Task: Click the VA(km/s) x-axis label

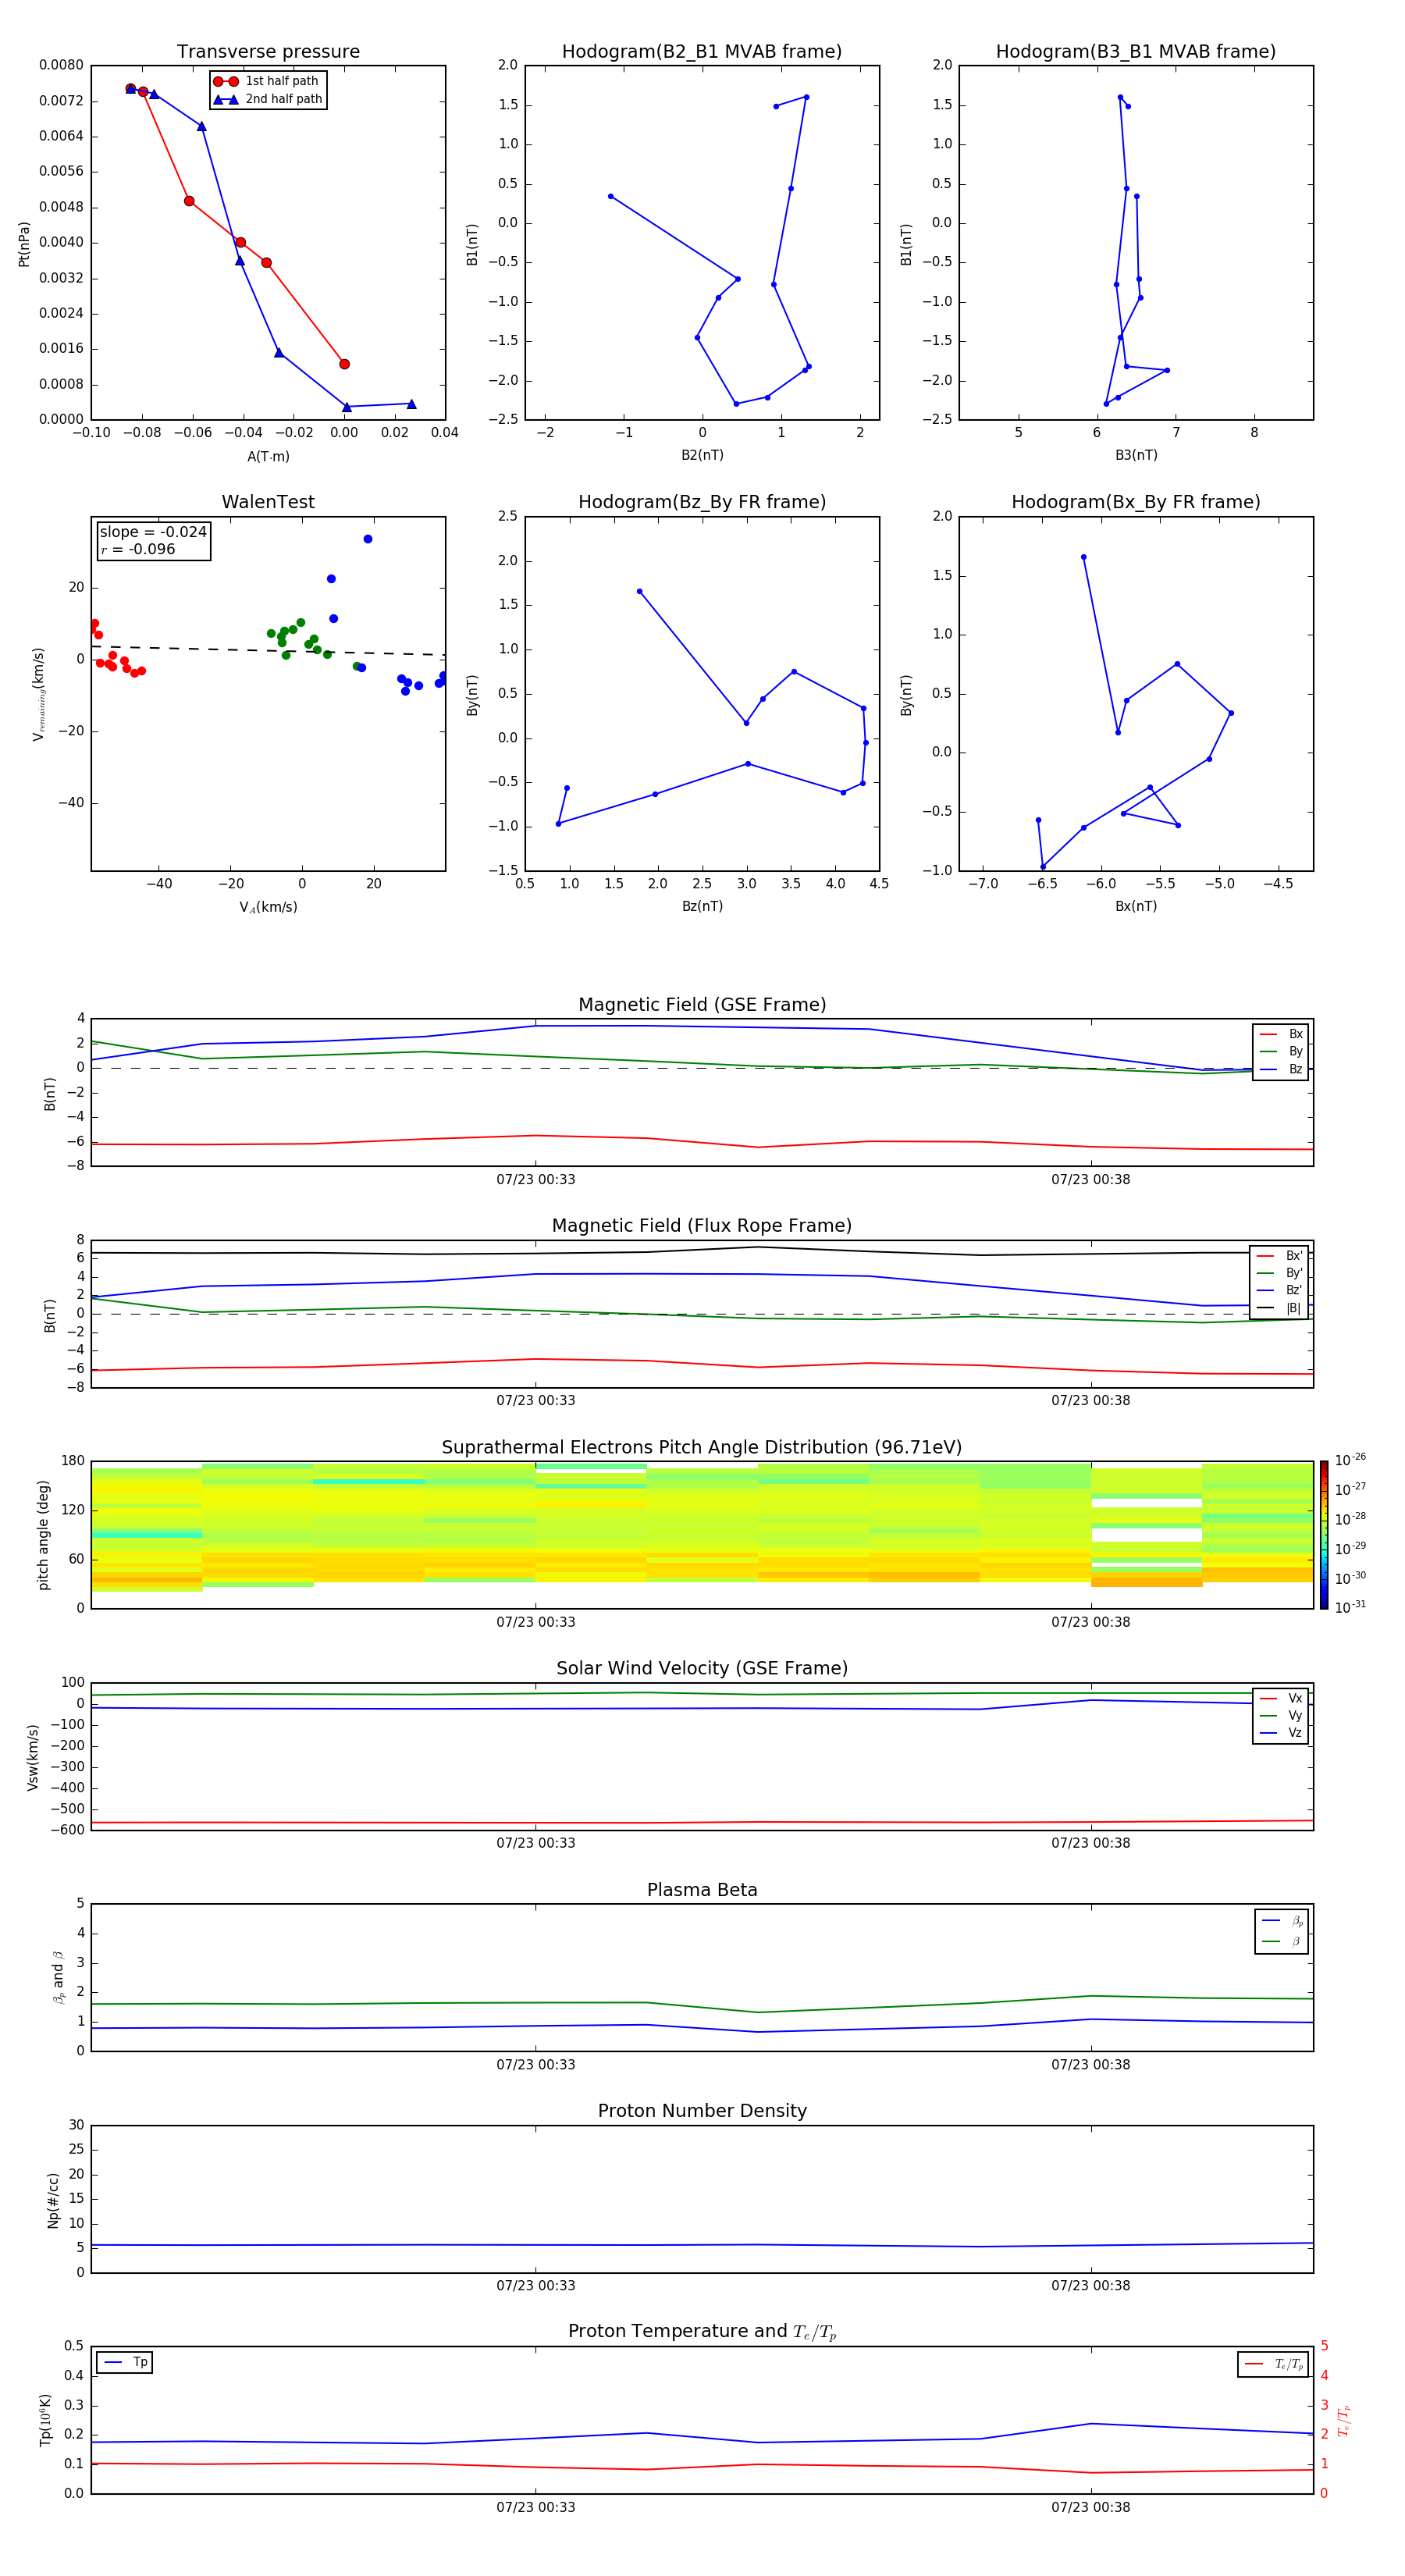Action: coord(268,907)
